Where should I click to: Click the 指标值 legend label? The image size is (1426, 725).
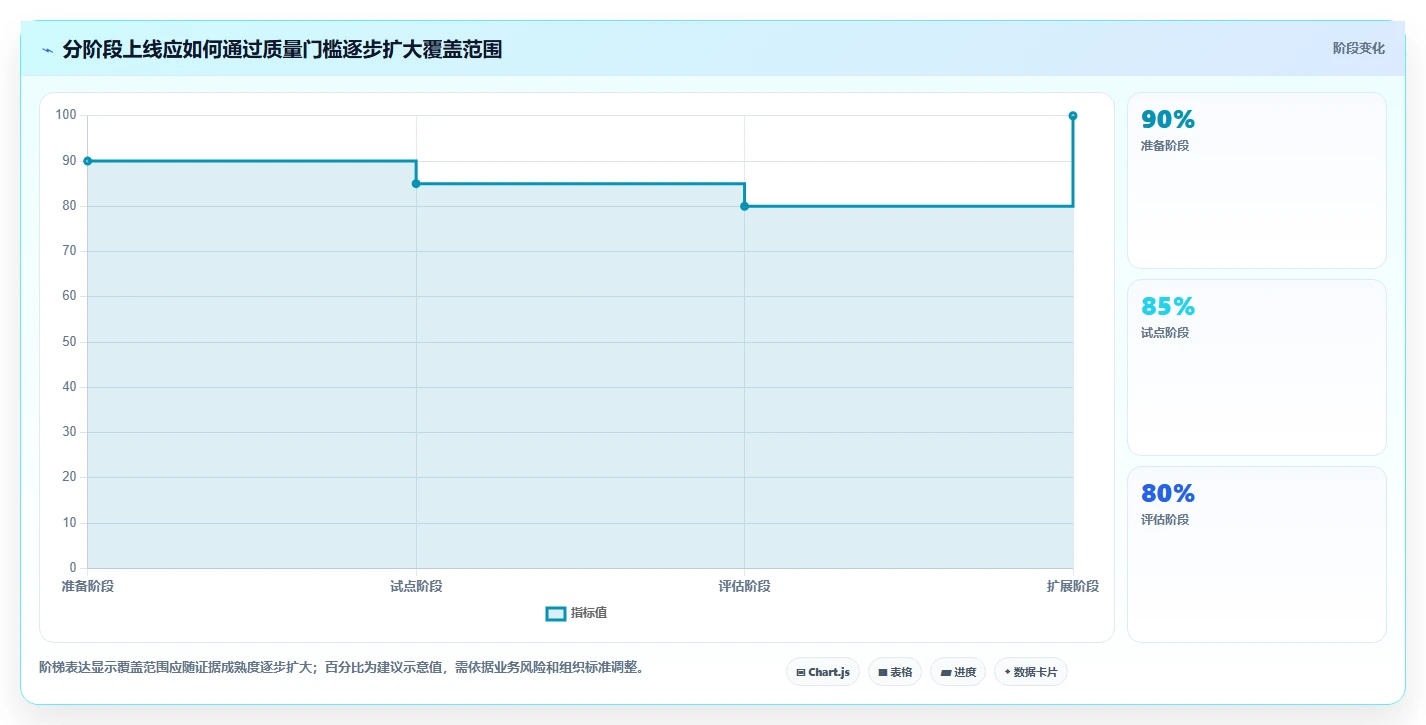point(589,613)
